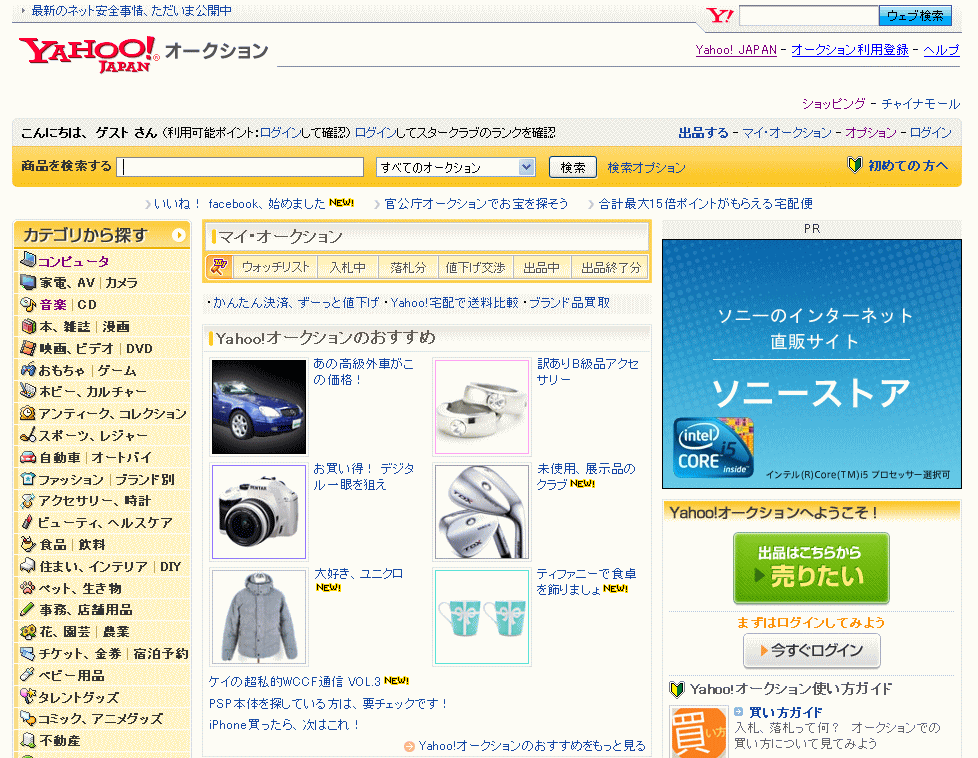978x758 pixels.
Task: Click the ヘルプ link
Action: [x=941, y=50]
